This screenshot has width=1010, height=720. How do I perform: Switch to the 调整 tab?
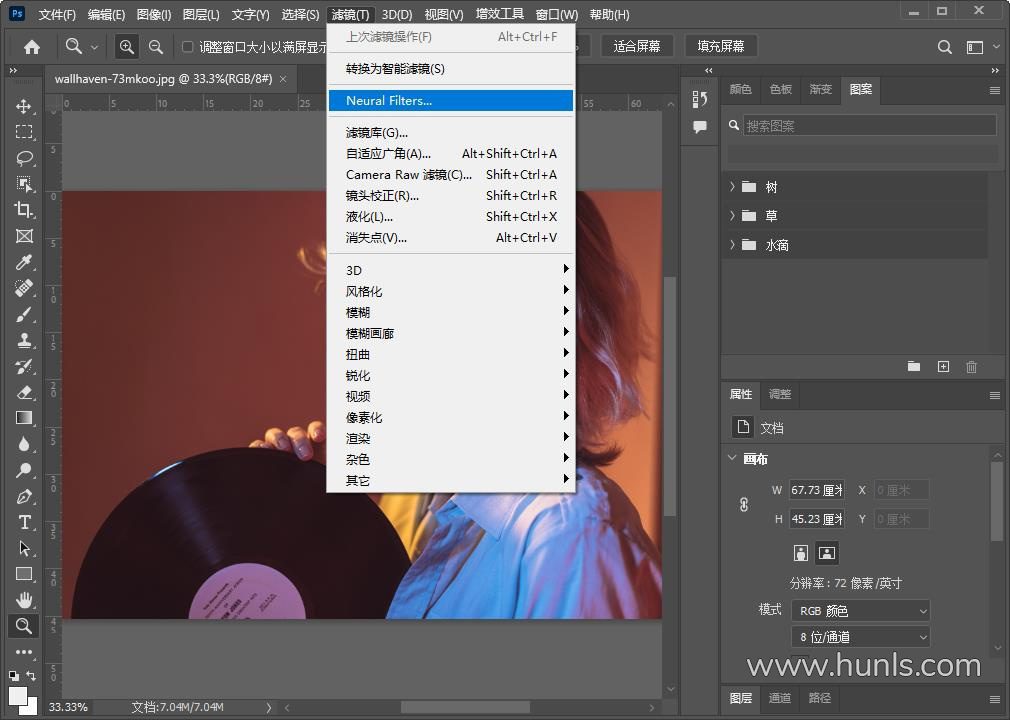(780, 393)
